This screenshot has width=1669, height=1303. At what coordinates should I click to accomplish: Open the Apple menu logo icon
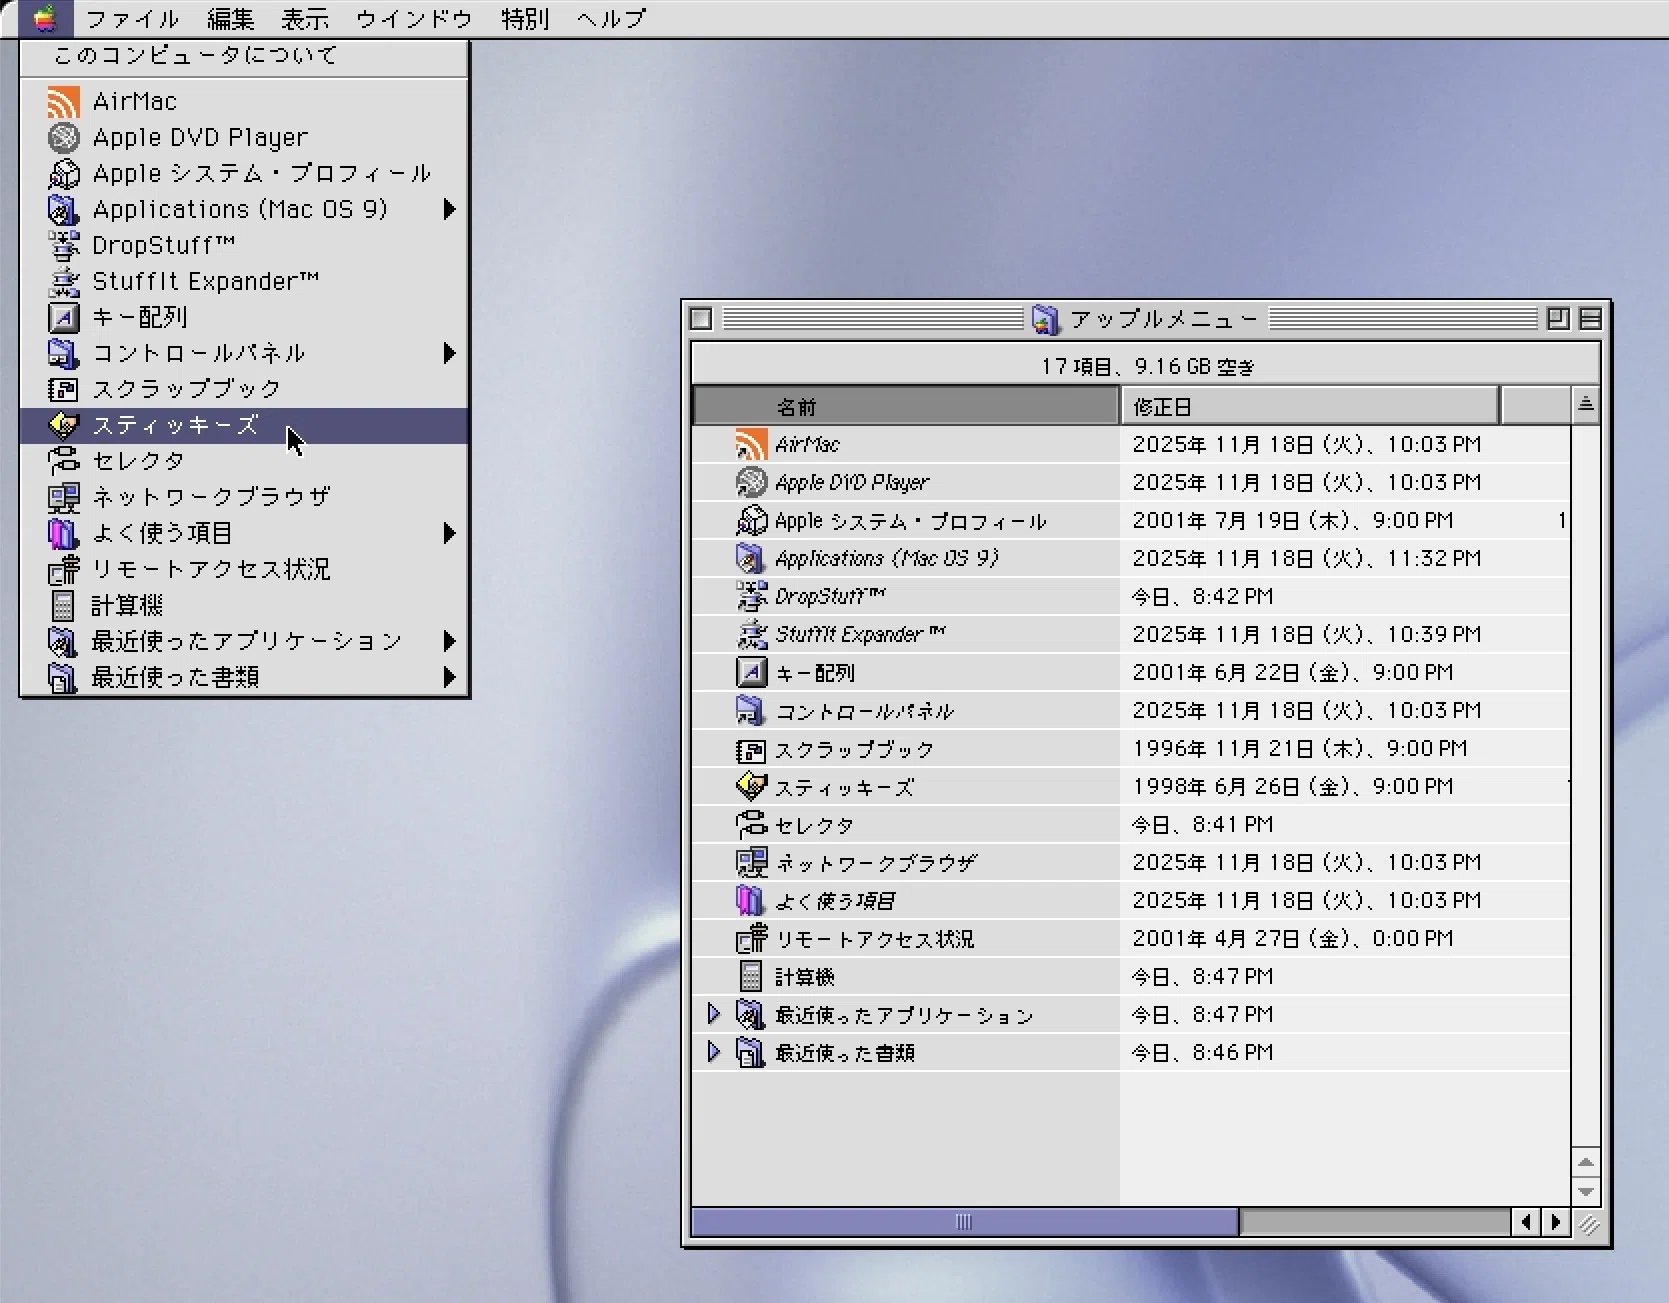coord(45,18)
